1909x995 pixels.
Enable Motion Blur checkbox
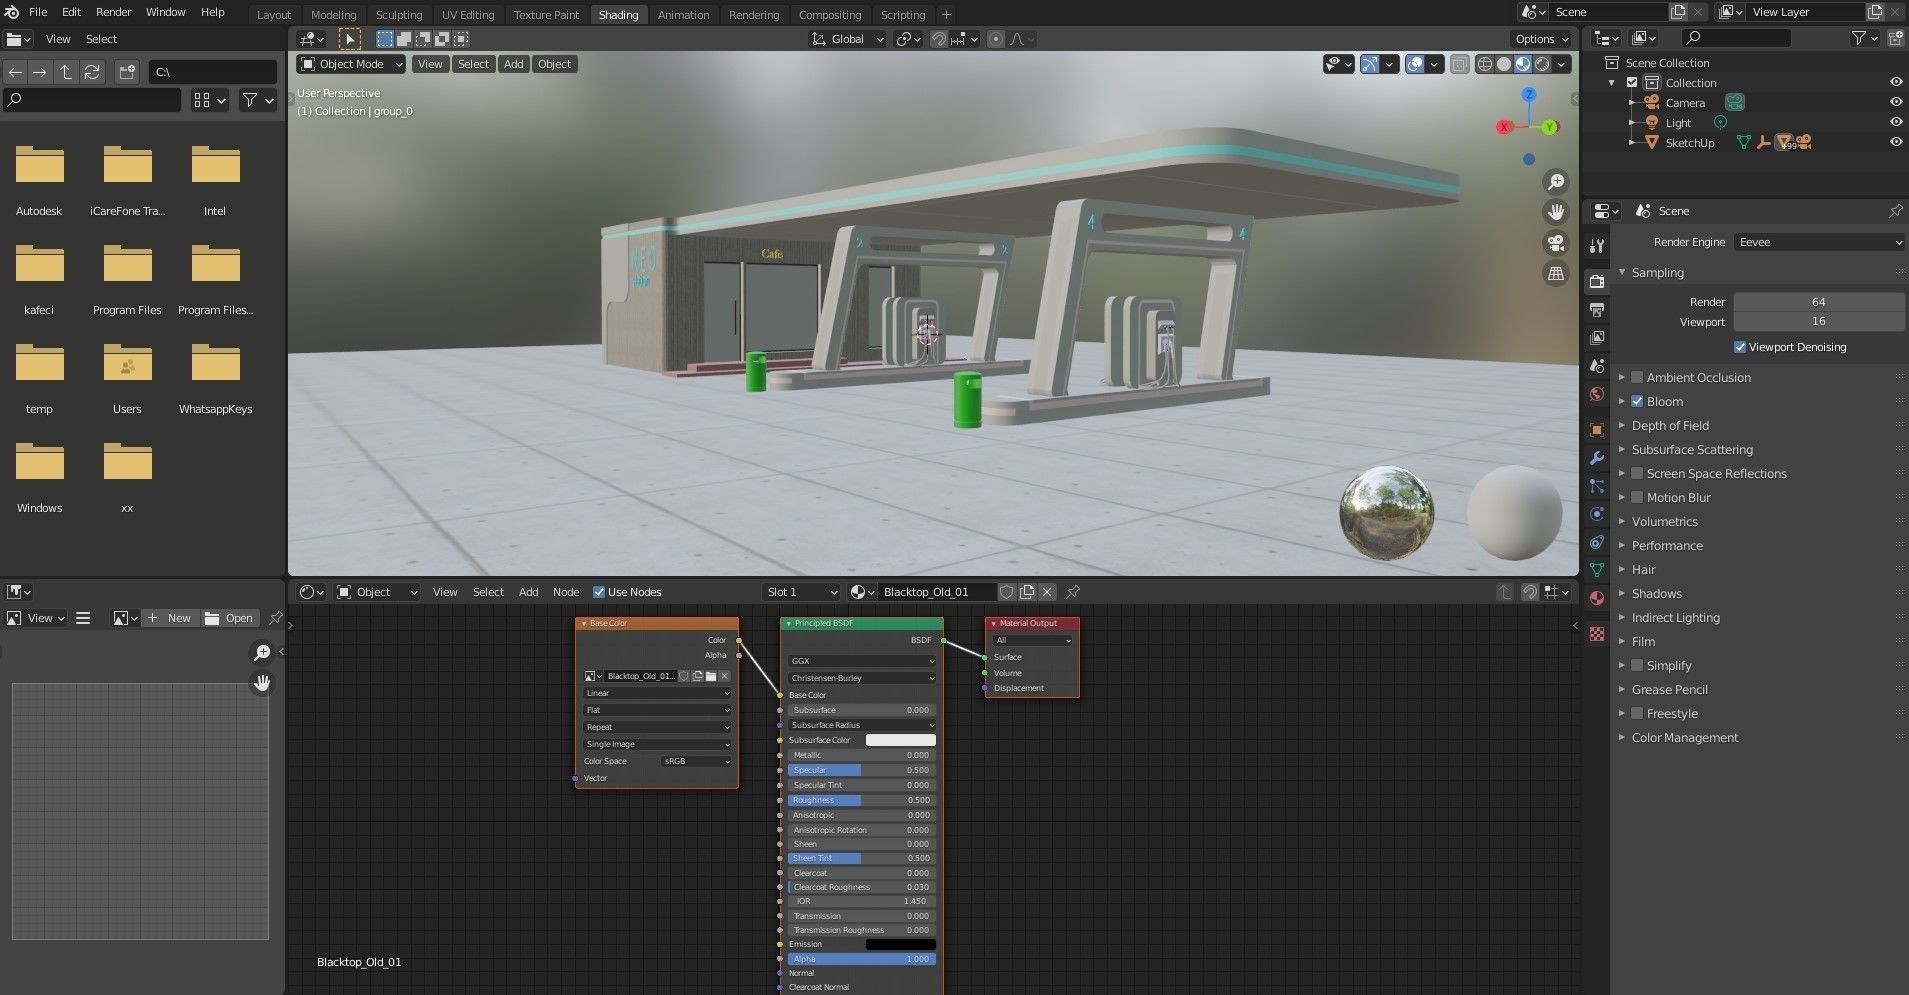1637,497
